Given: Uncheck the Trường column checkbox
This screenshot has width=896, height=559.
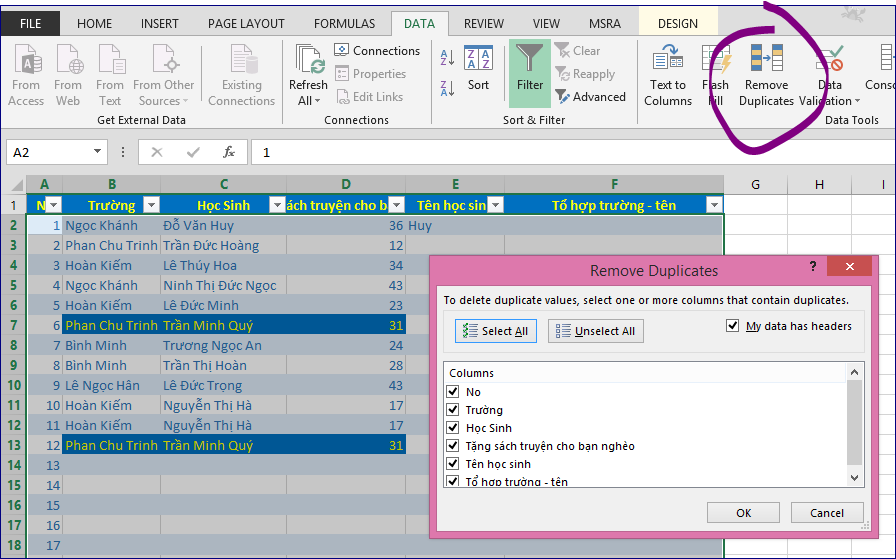Looking at the screenshot, I should (x=453, y=410).
